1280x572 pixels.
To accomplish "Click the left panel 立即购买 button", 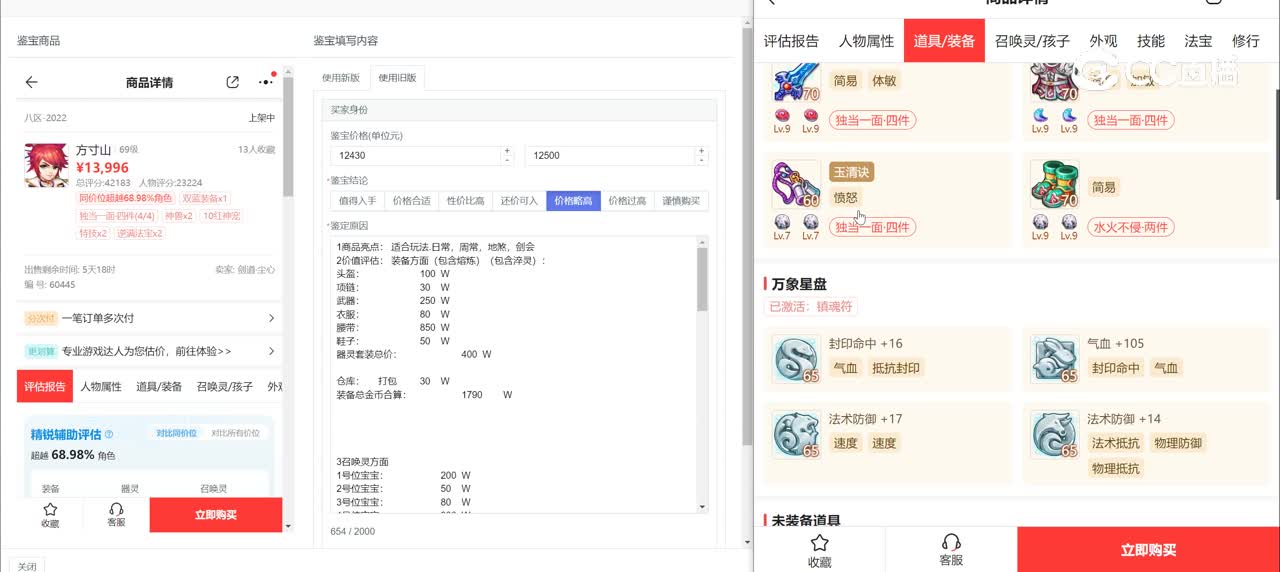I will coord(216,515).
